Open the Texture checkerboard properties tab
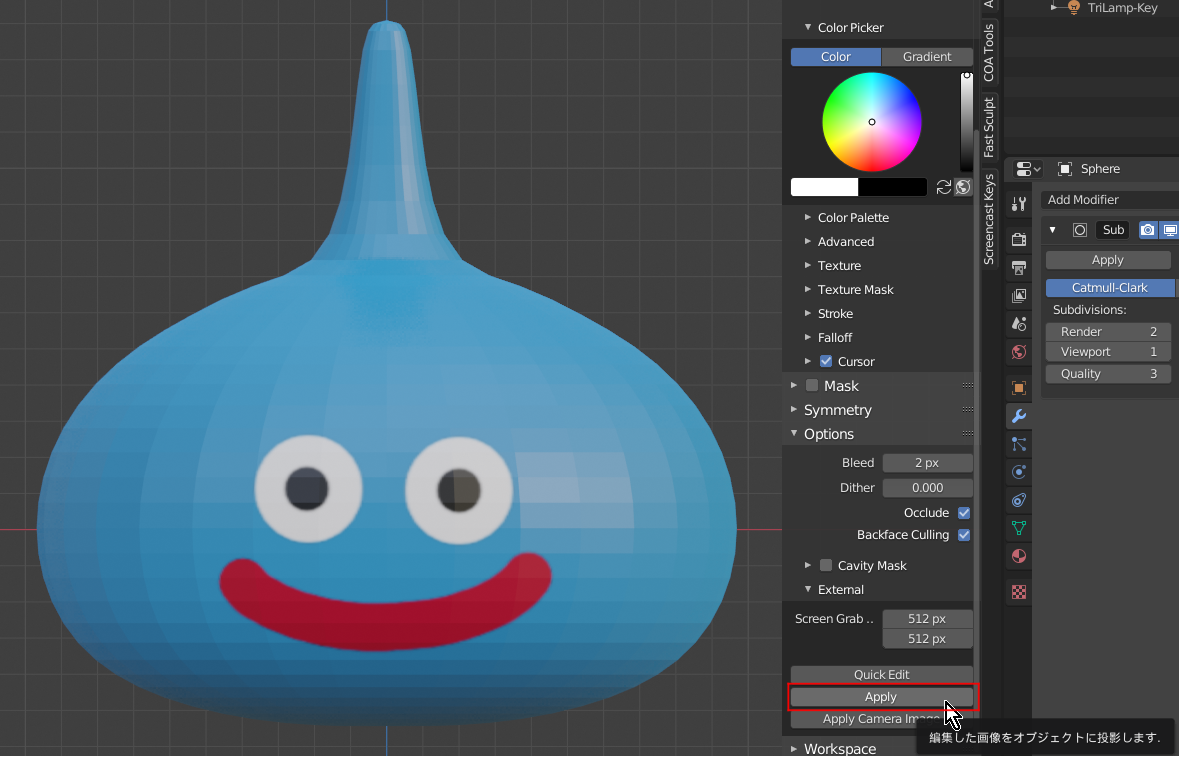 pos(1019,592)
